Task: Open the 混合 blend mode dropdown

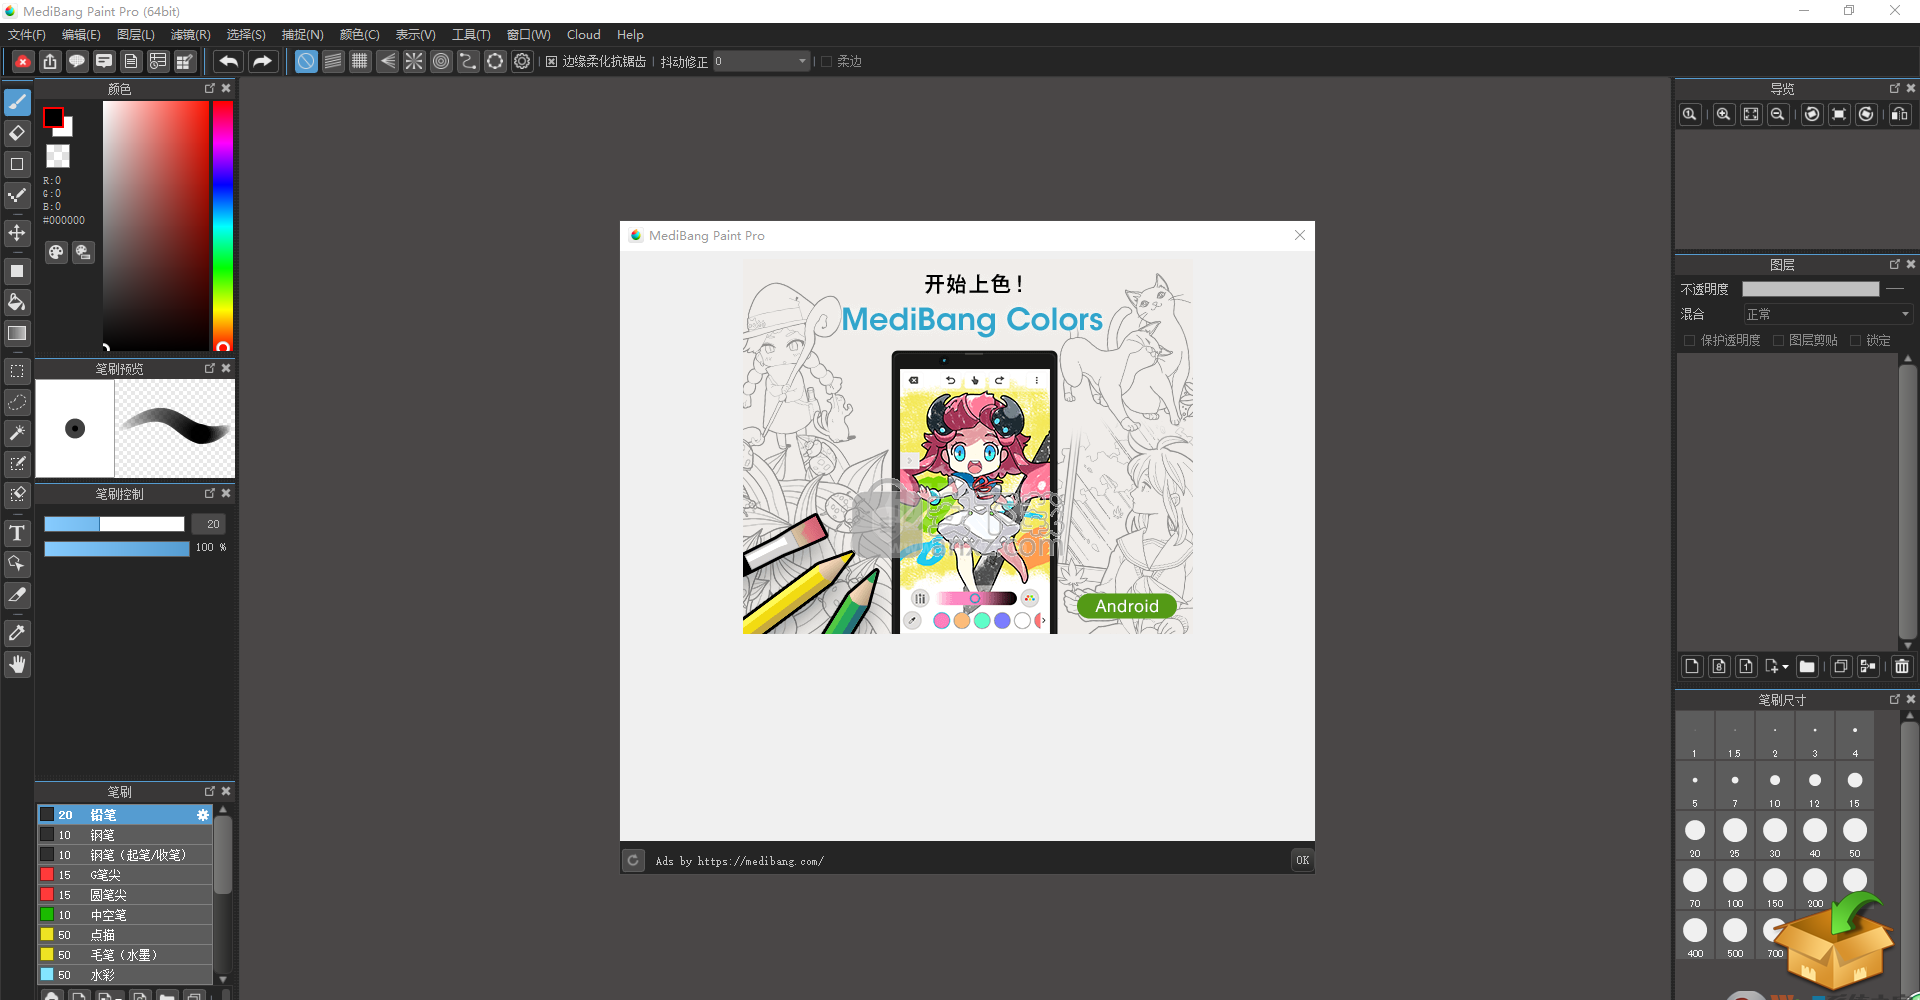Action: click(1828, 314)
